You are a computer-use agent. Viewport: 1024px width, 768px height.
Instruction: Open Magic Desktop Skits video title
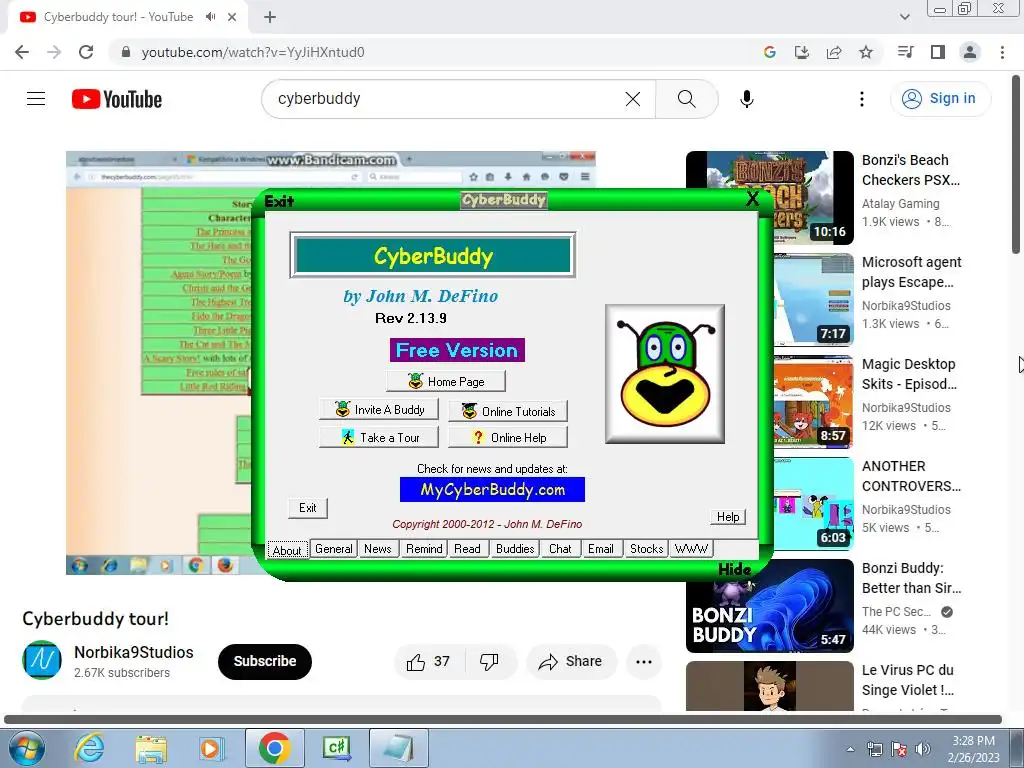909,374
